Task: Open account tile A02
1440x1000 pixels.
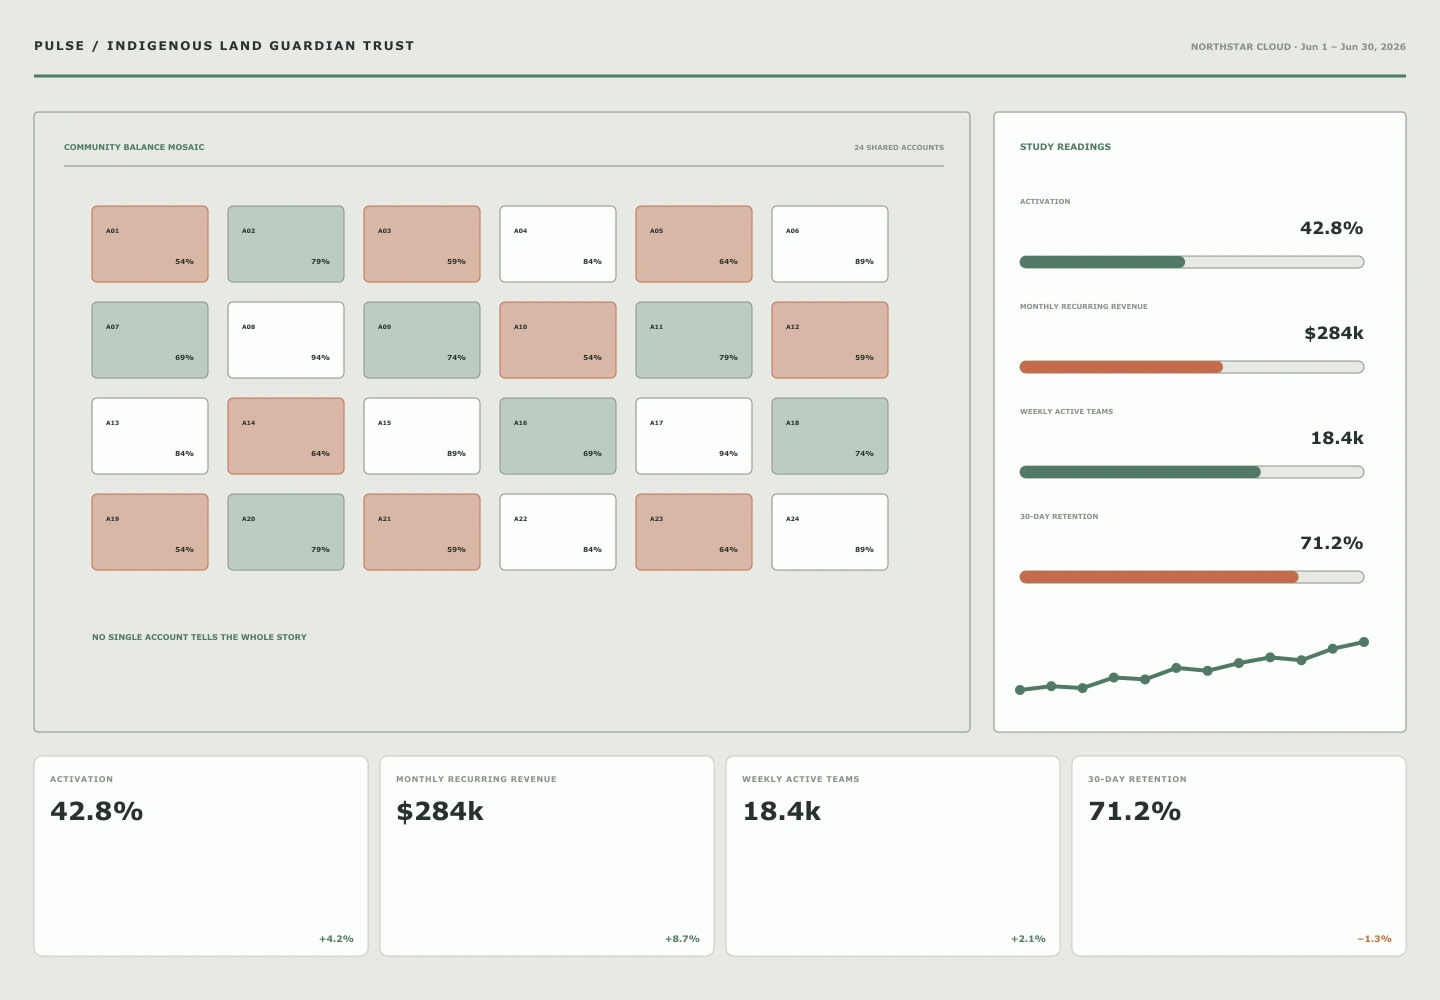Action: click(286, 244)
